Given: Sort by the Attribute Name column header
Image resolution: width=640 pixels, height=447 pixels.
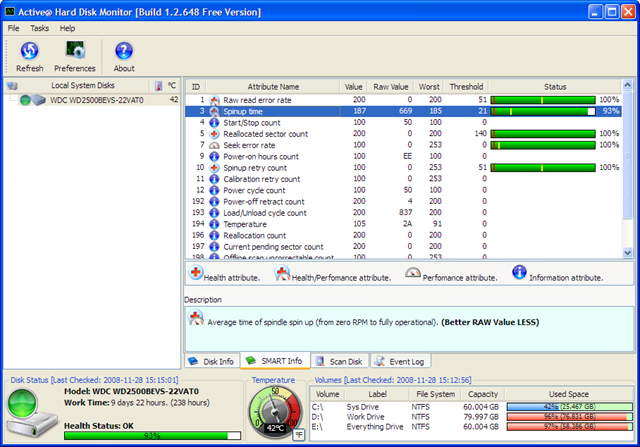Looking at the screenshot, I should (x=273, y=87).
